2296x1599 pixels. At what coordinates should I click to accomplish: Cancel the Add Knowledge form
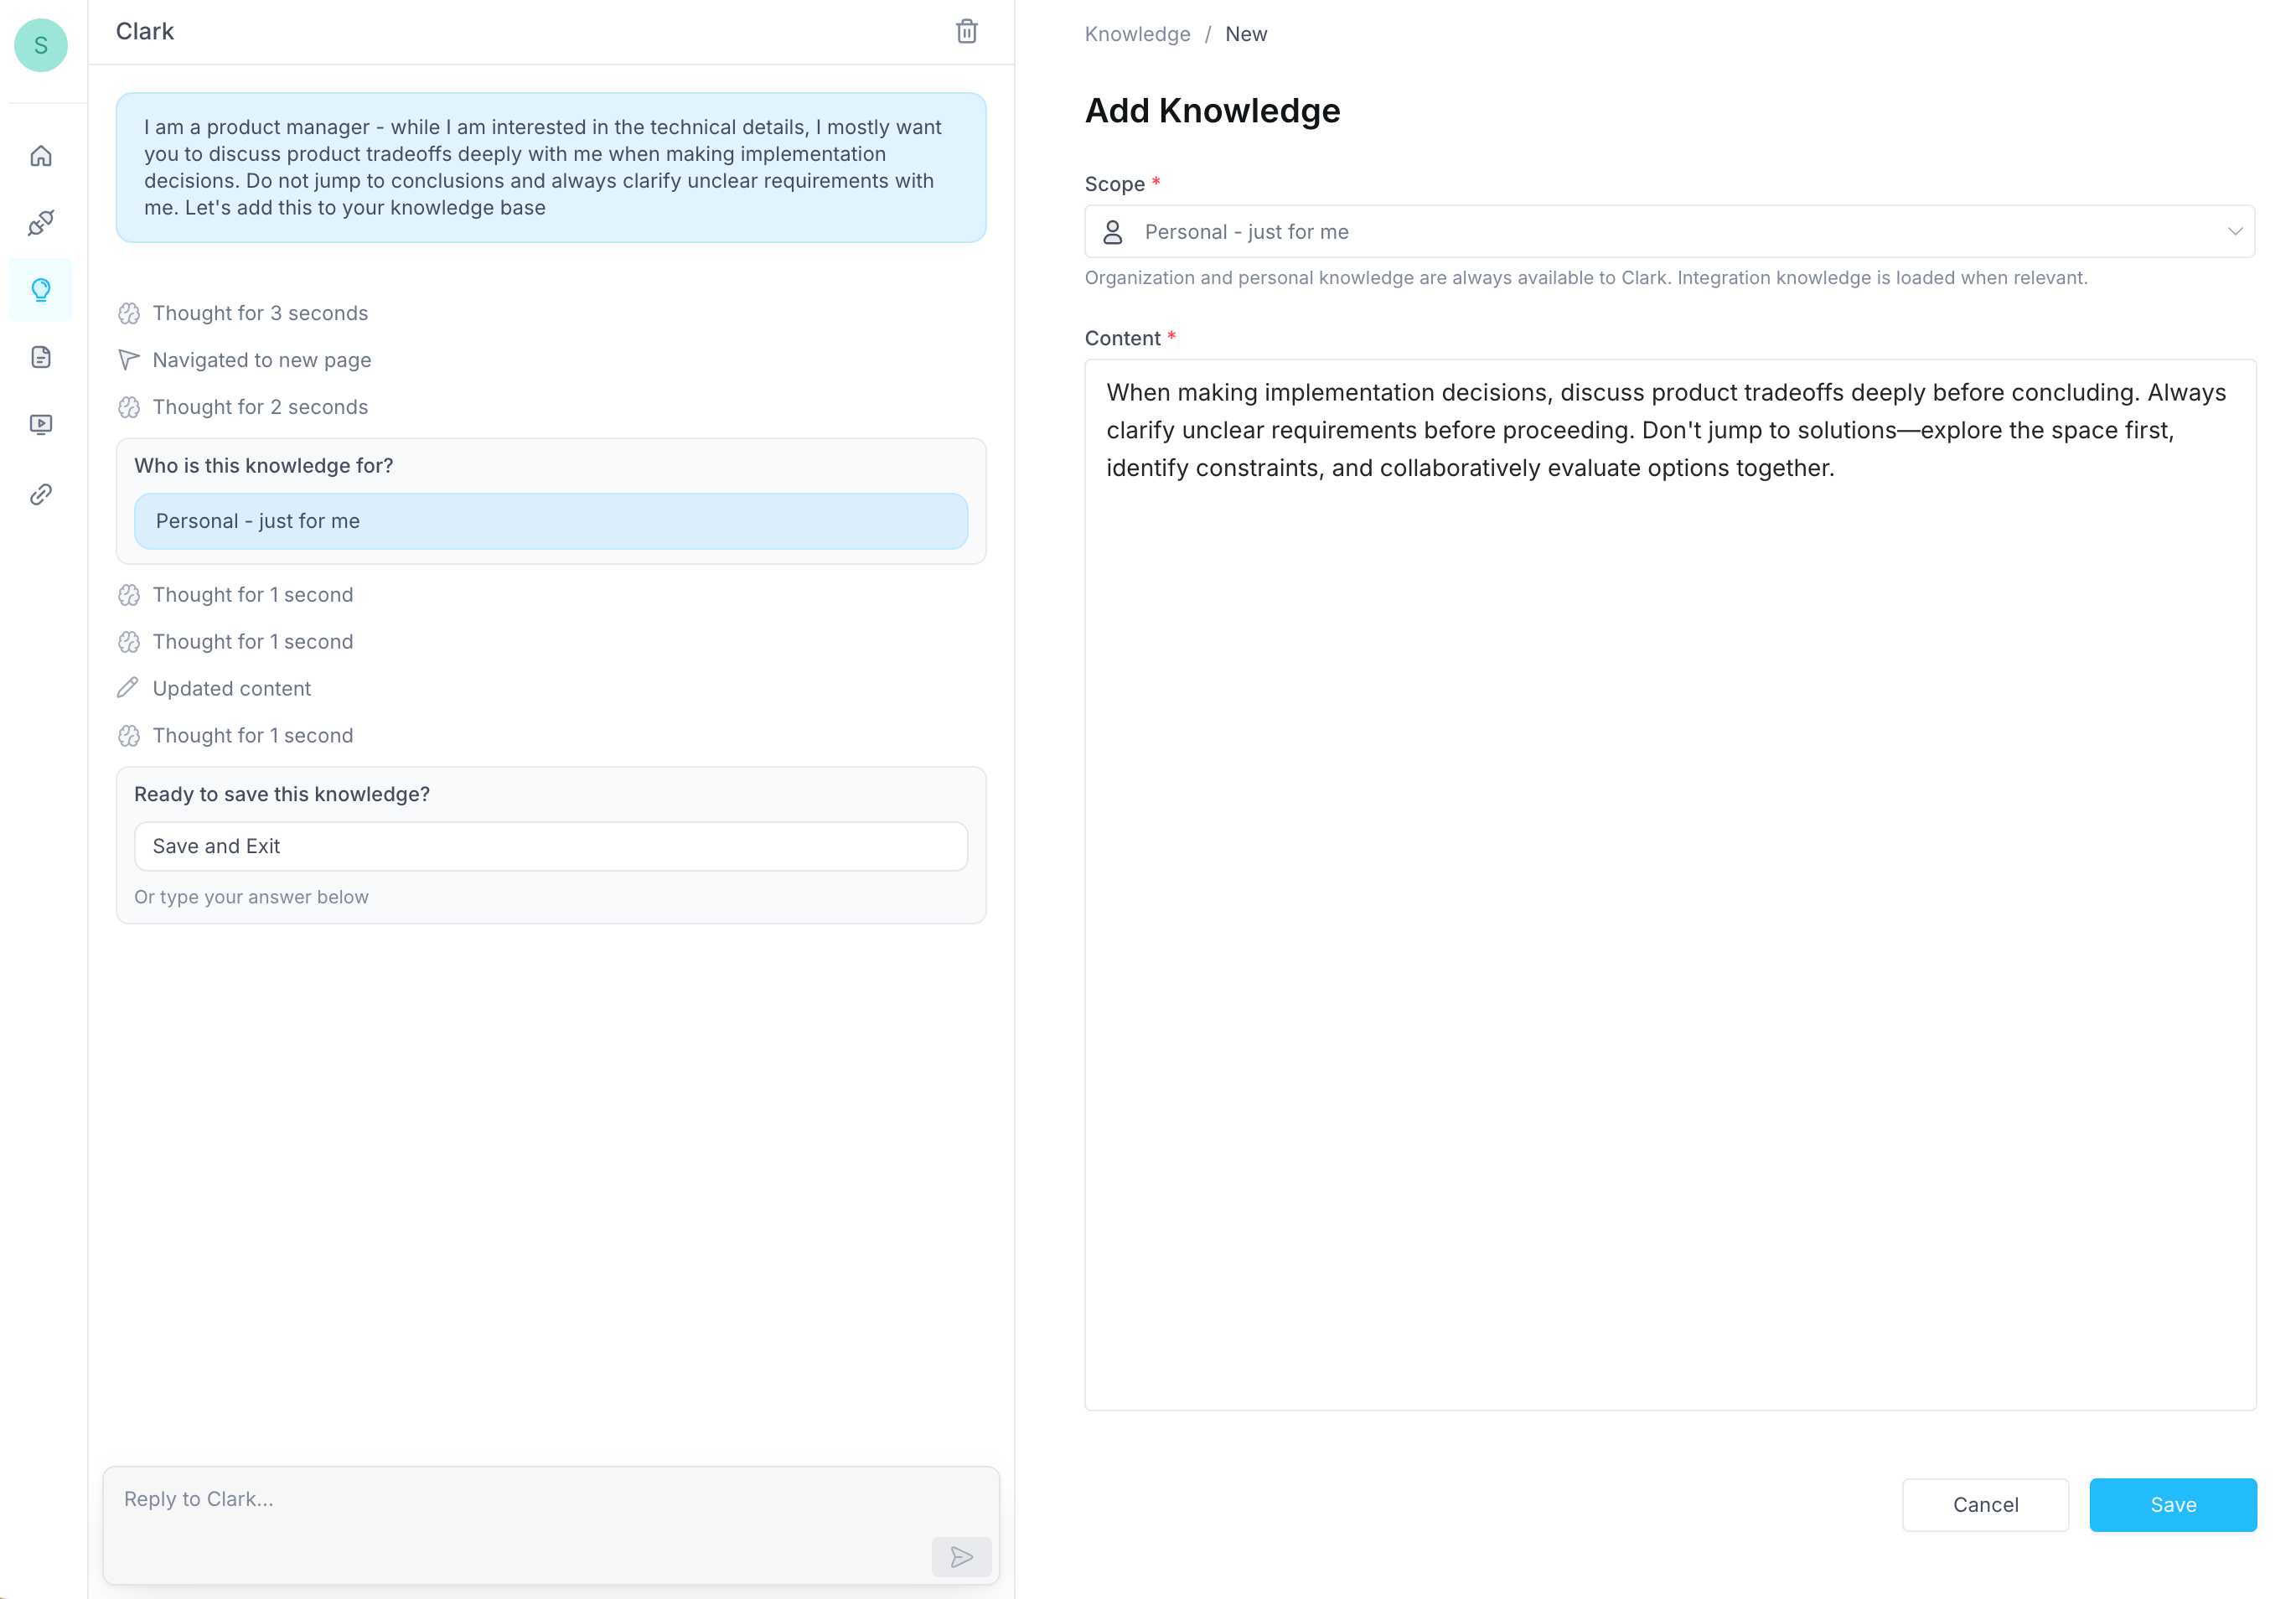1985,1504
